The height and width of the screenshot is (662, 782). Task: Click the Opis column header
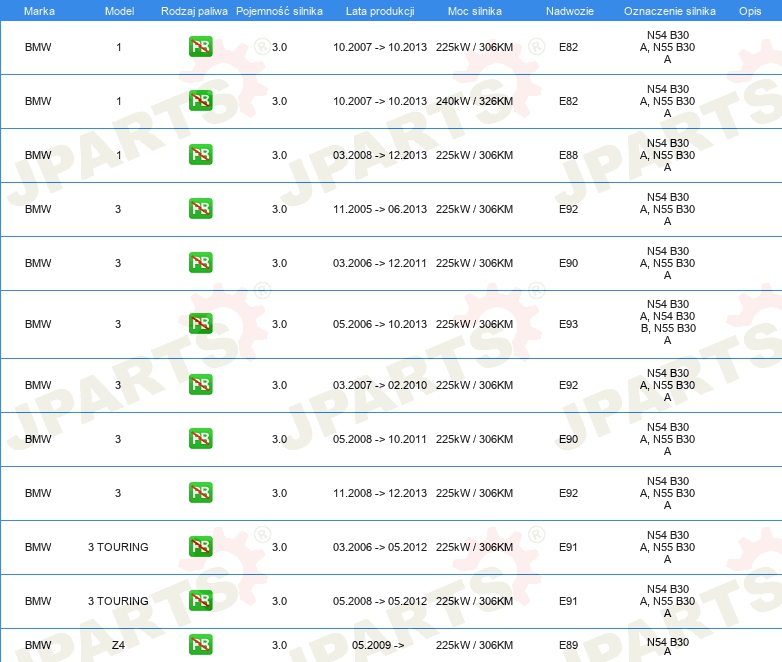pos(750,11)
